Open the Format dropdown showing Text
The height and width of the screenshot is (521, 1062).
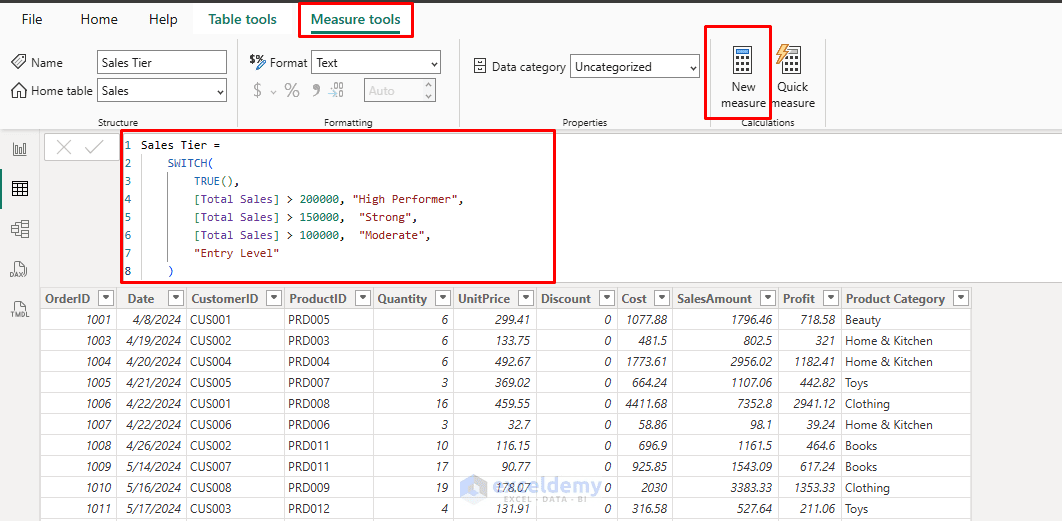[376, 62]
